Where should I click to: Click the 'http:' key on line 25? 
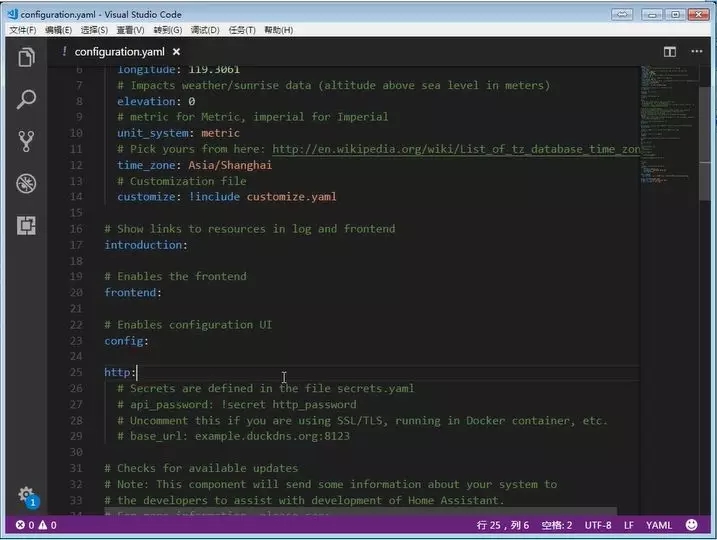pyautogui.click(x=120, y=373)
